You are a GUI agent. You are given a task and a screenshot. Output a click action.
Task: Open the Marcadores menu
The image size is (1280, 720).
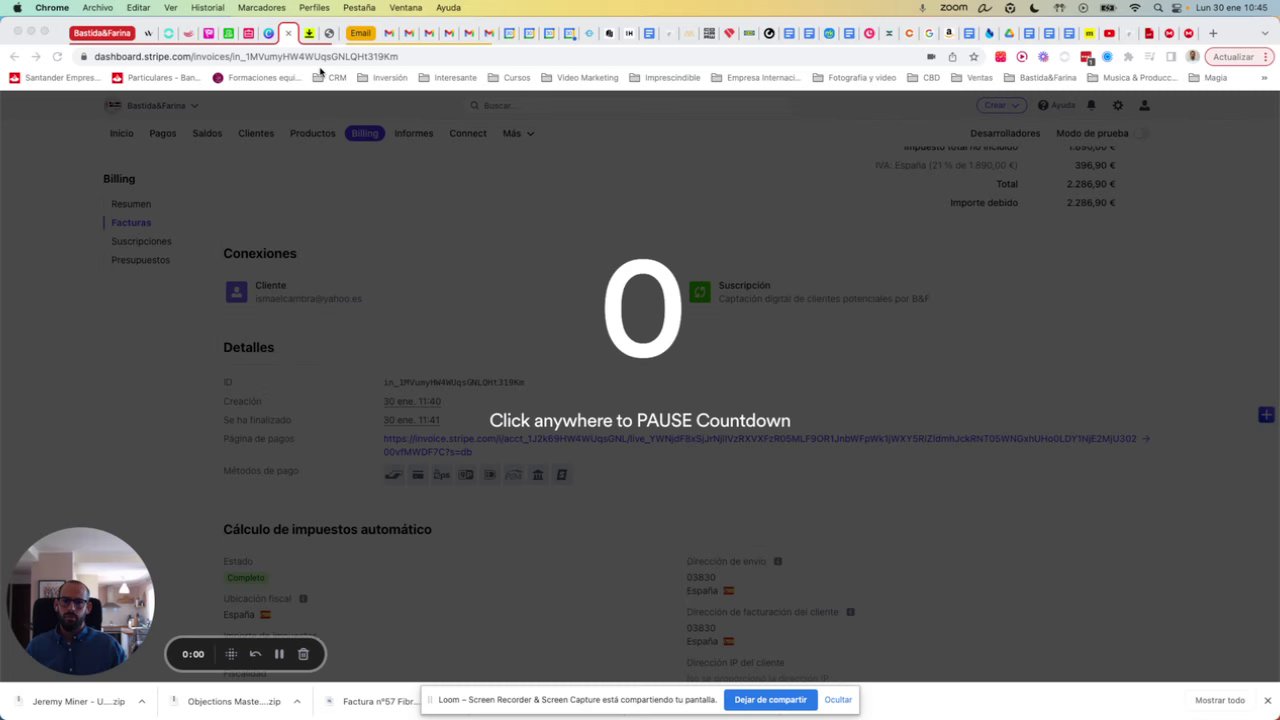261,7
